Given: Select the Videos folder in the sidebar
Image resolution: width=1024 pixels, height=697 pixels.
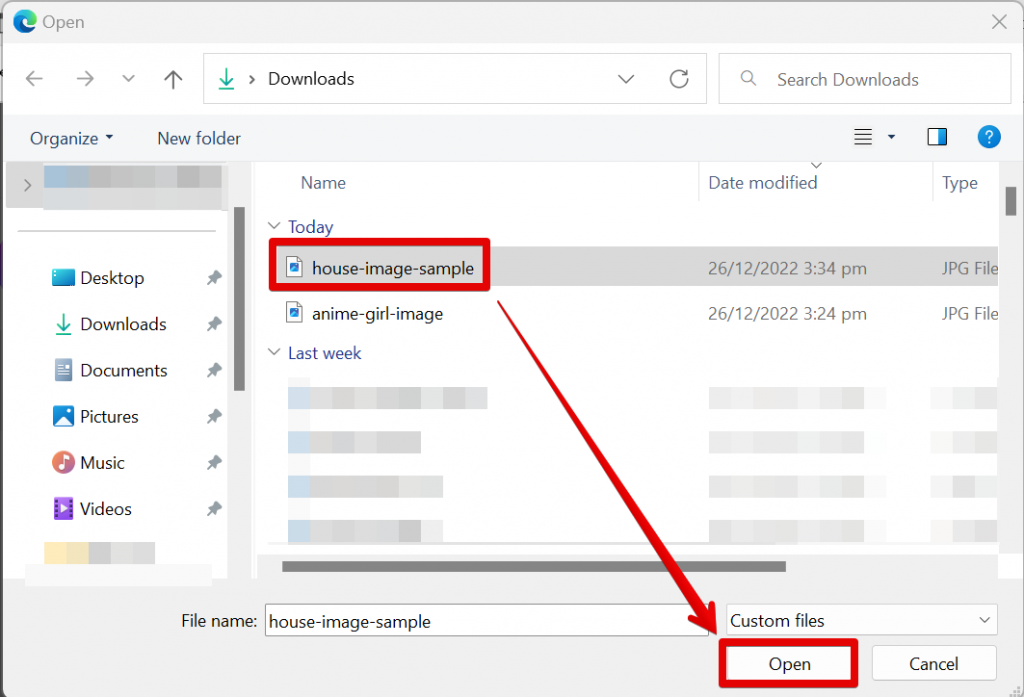Looking at the screenshot, I should click(x=103, y=508).
